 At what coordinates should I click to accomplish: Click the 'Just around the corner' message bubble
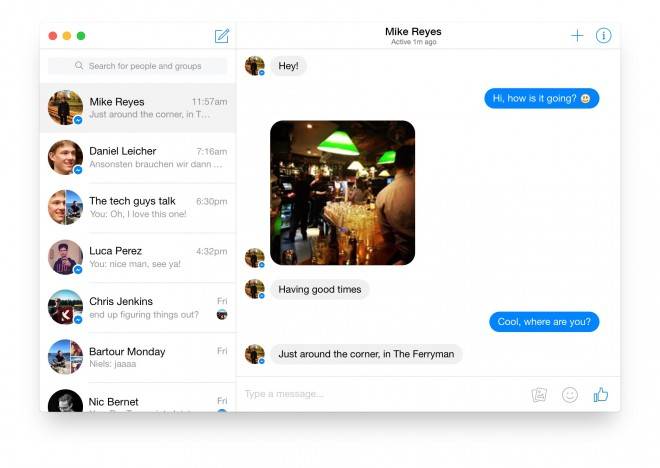[x=366, y=354]
